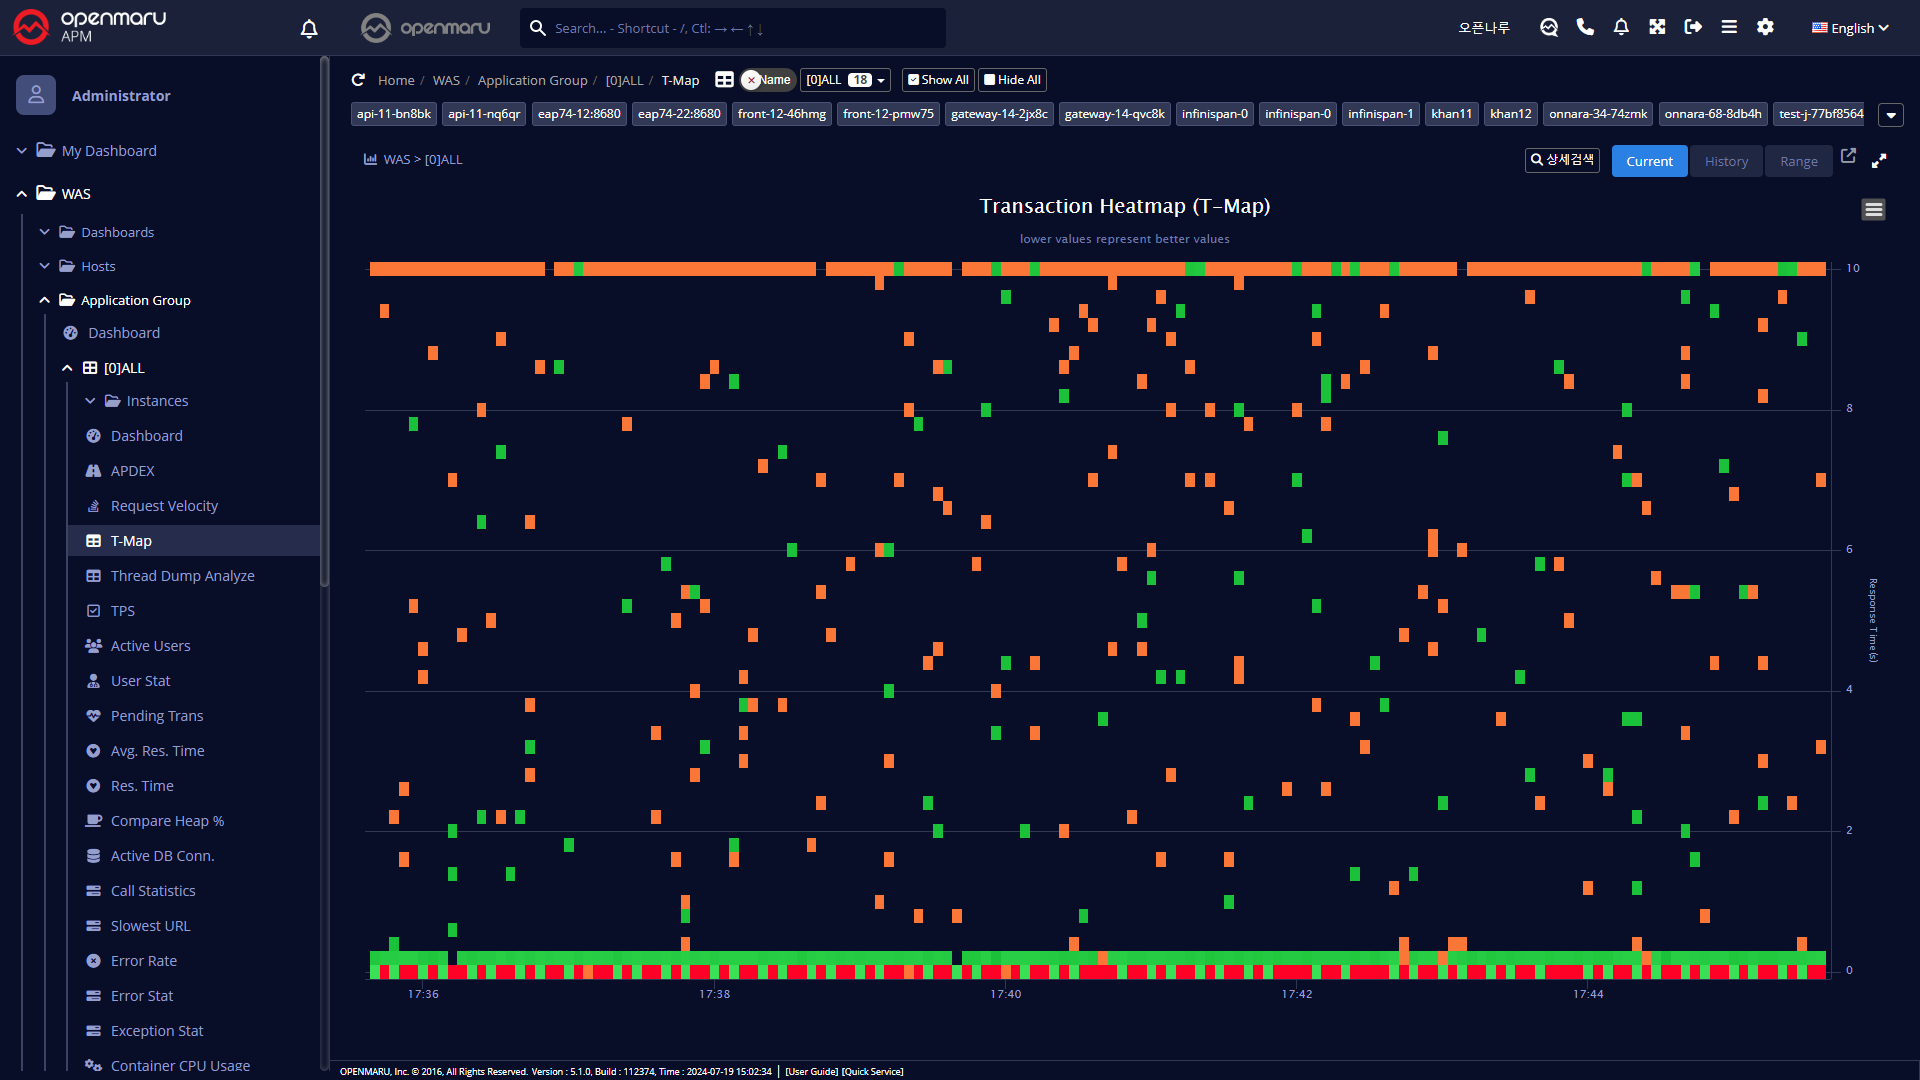Click the notification bell in sidebar header

pos(309,29)
